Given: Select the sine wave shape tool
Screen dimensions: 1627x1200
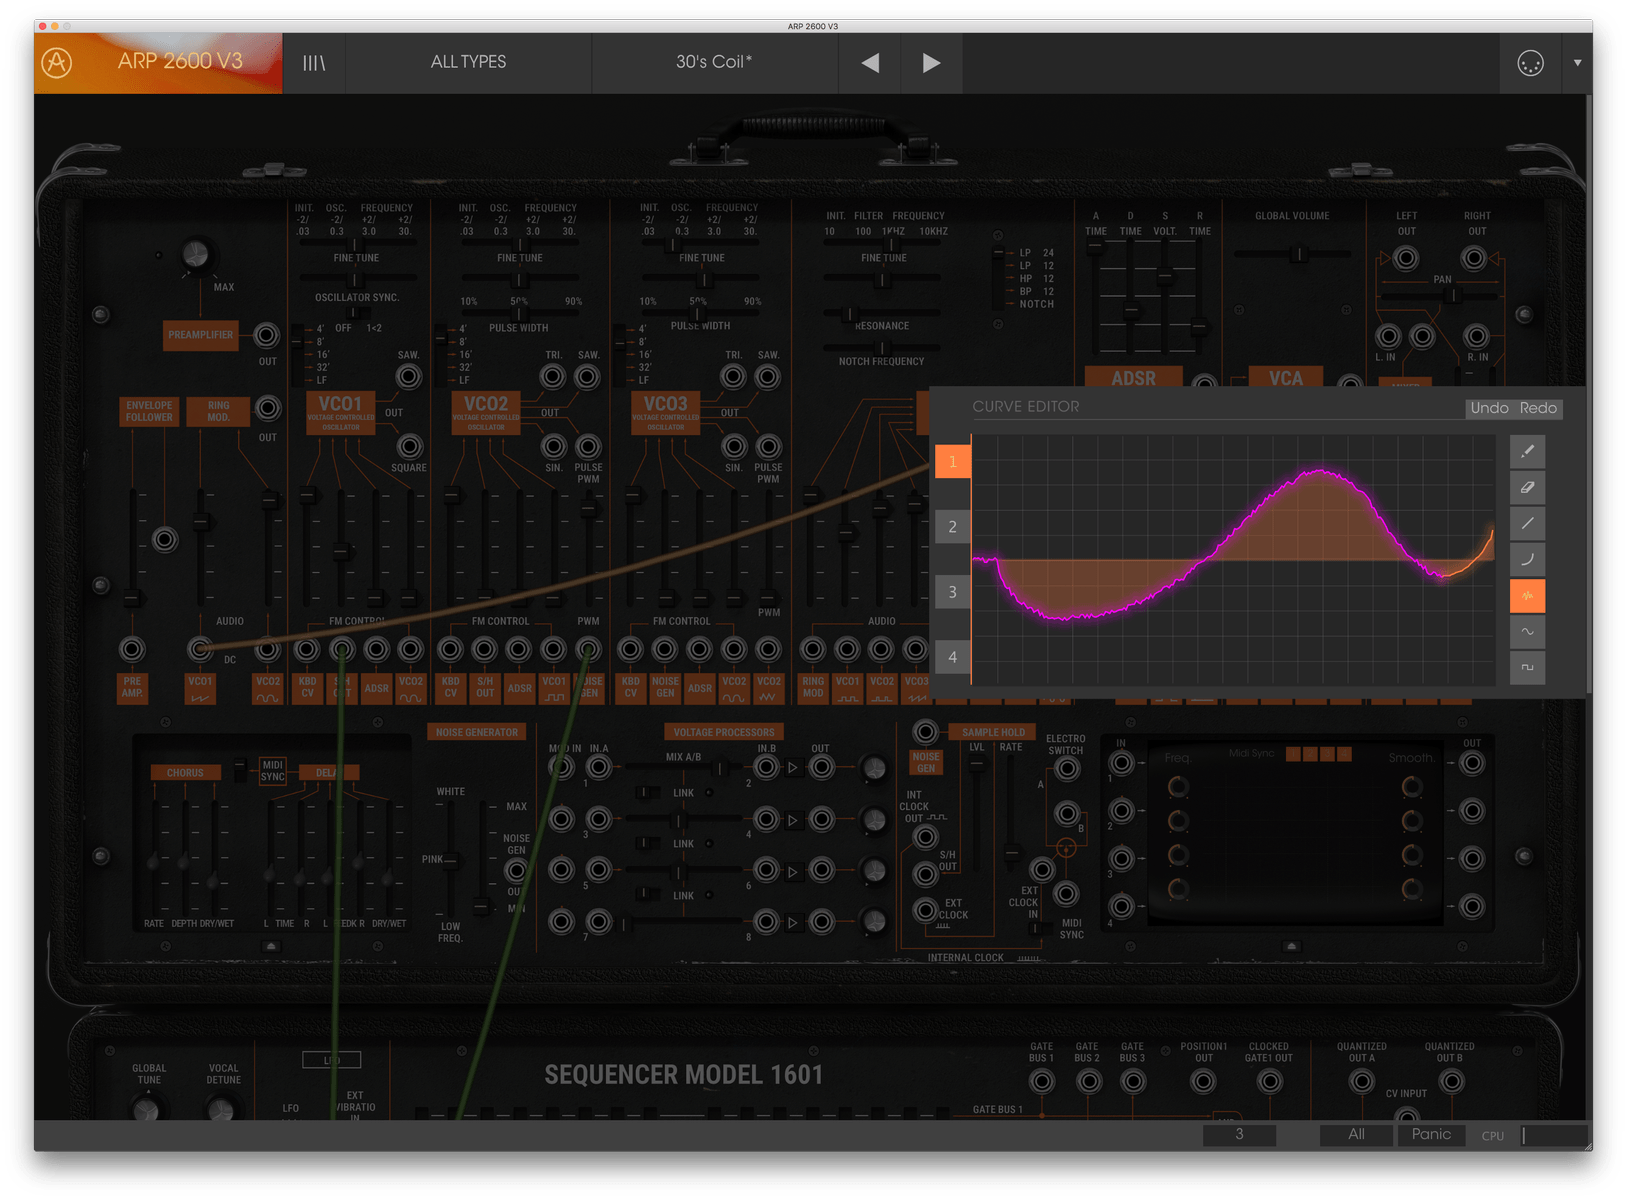Looking at the screenshot, I should (x=1527, y=632).
